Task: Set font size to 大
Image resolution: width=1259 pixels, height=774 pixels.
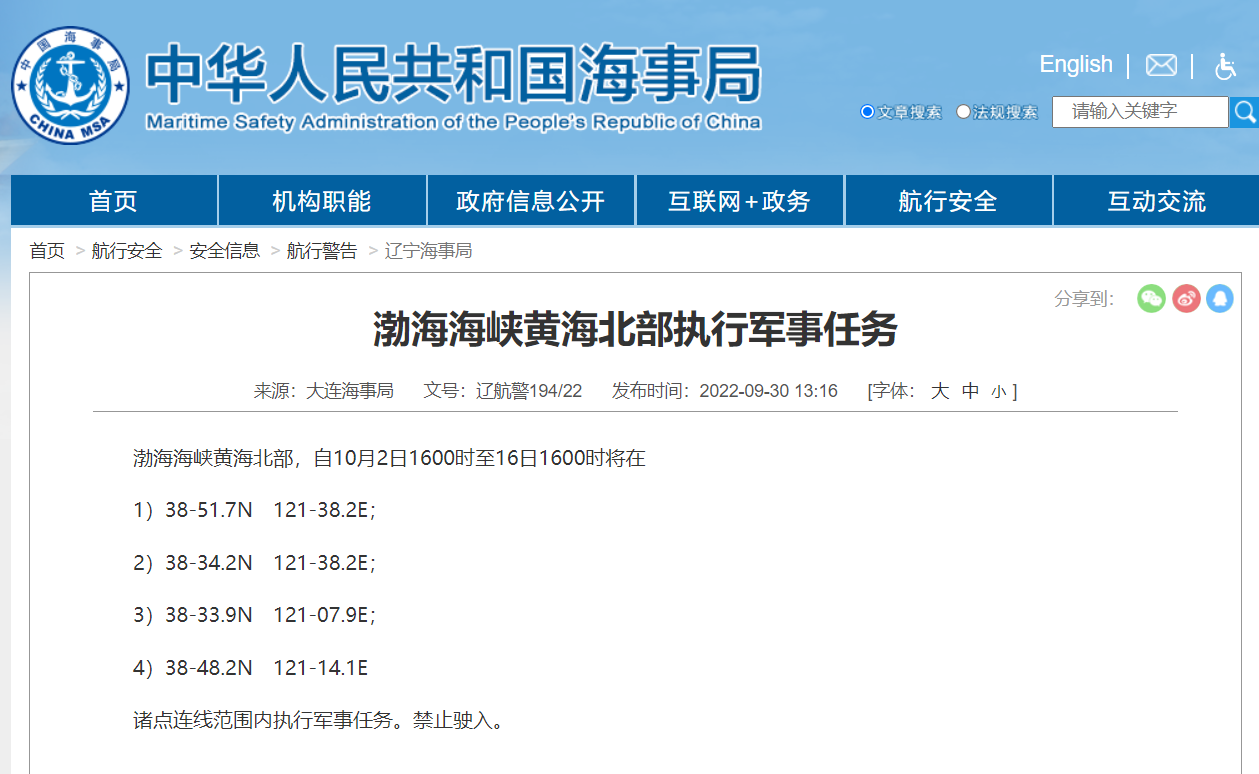Action: pyautogui.click(x=939, y=391)
